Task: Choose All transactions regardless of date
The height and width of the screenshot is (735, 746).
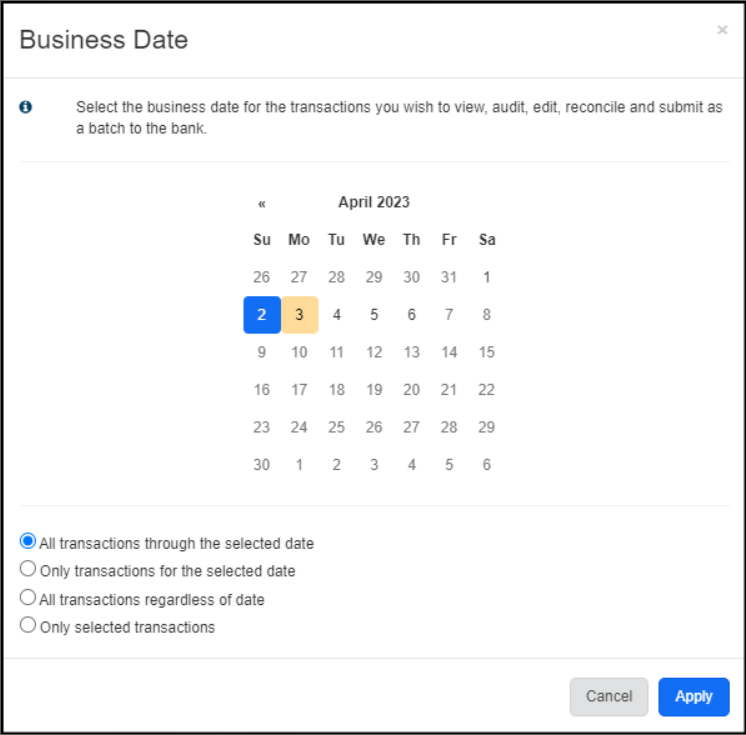Action: click(28, 597)
